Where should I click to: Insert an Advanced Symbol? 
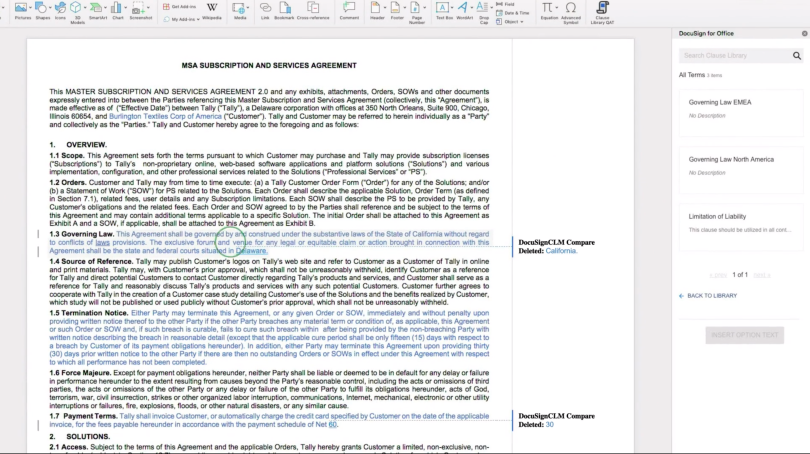pos(571,9)
